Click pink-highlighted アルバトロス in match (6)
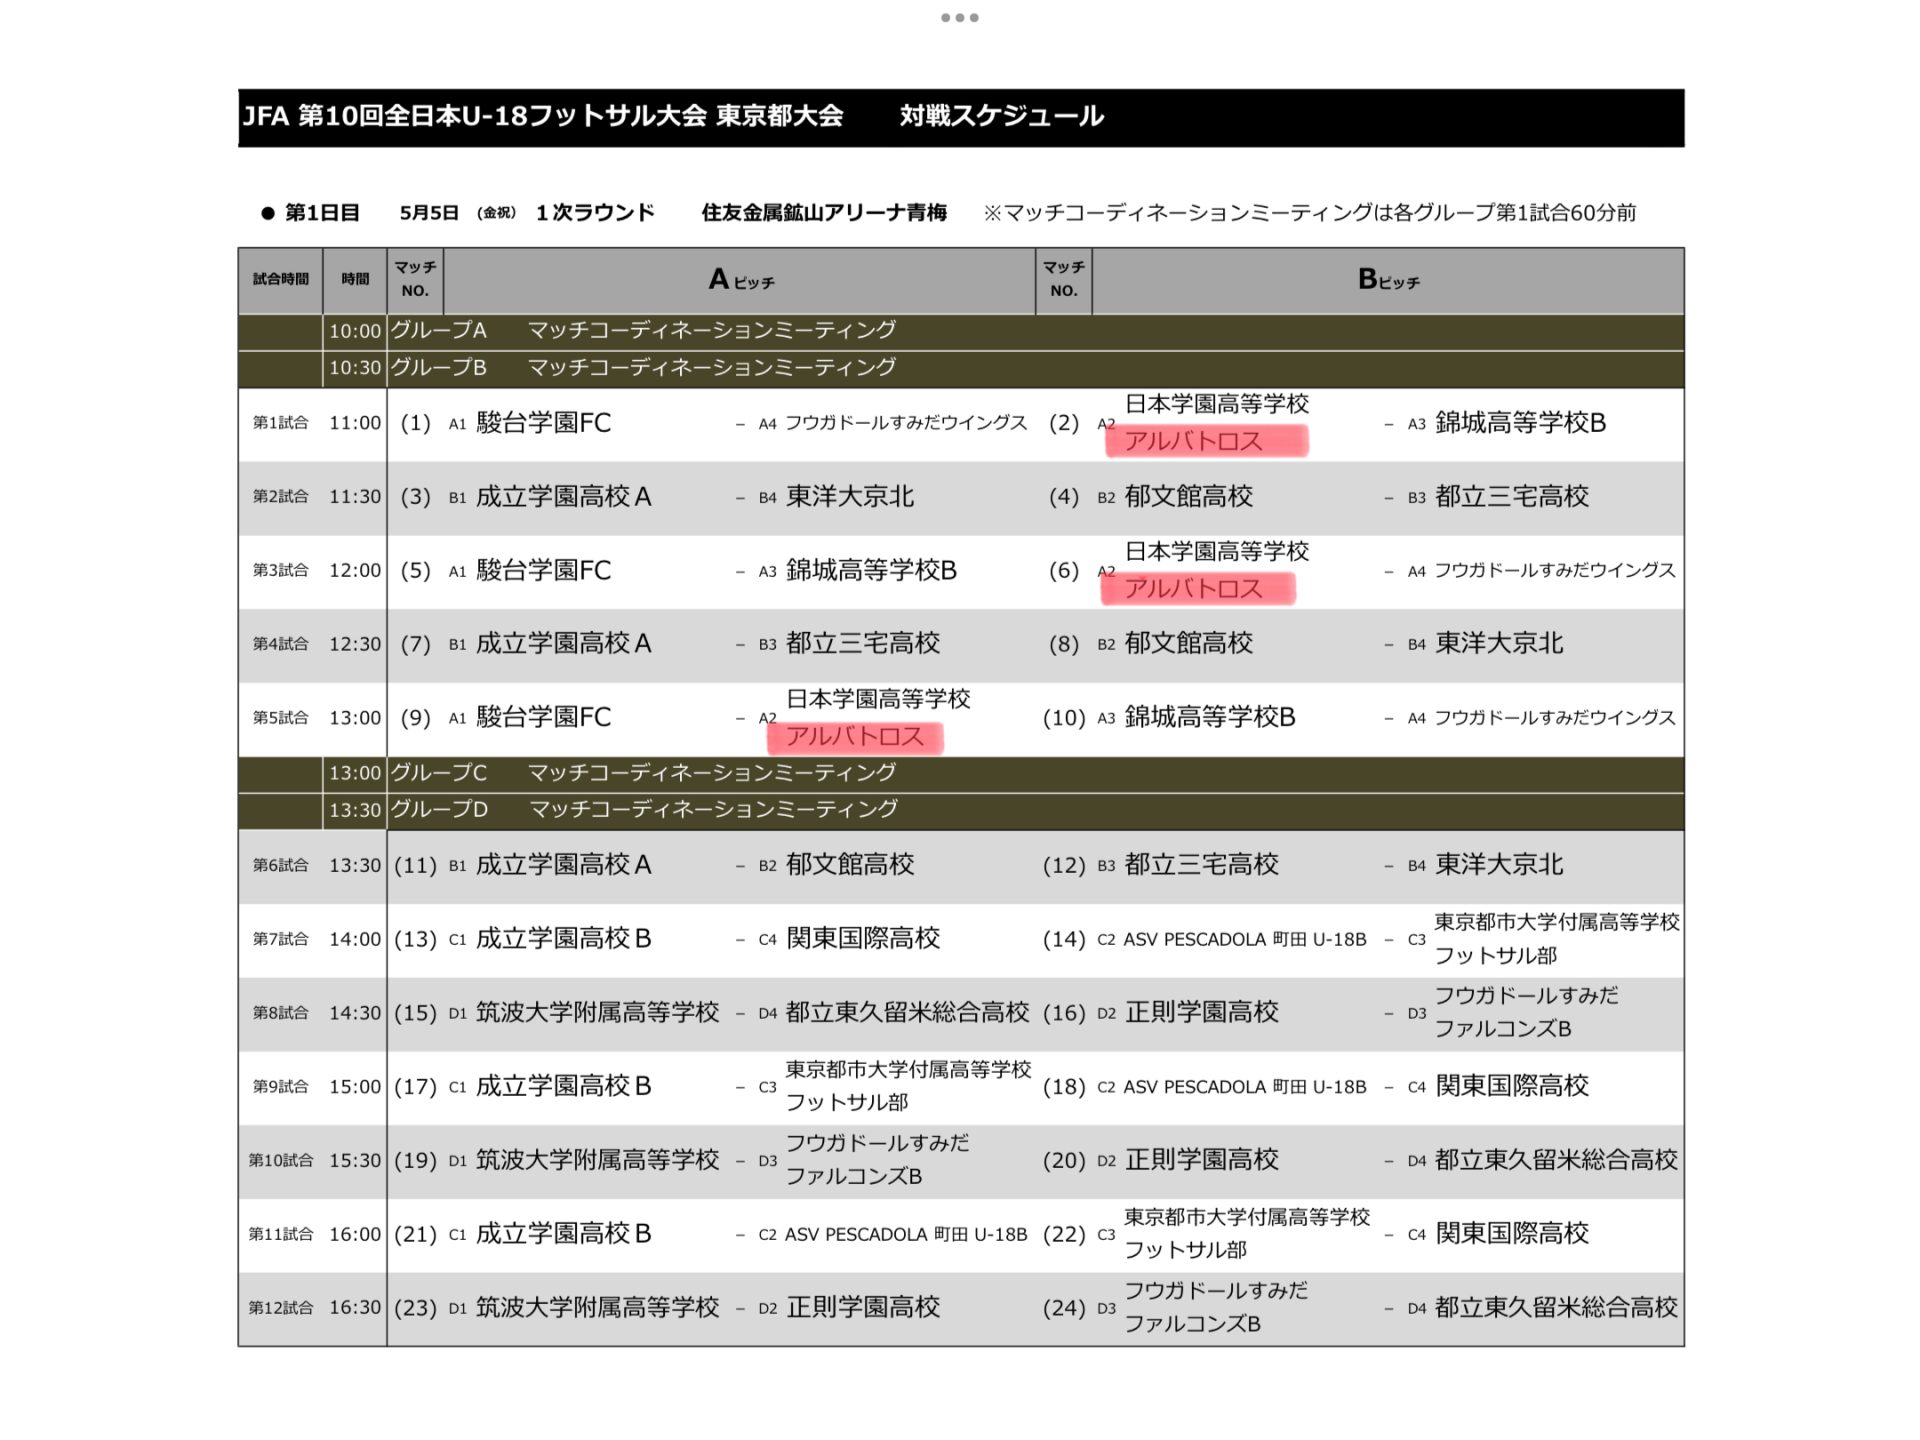 click(1196, 589)
